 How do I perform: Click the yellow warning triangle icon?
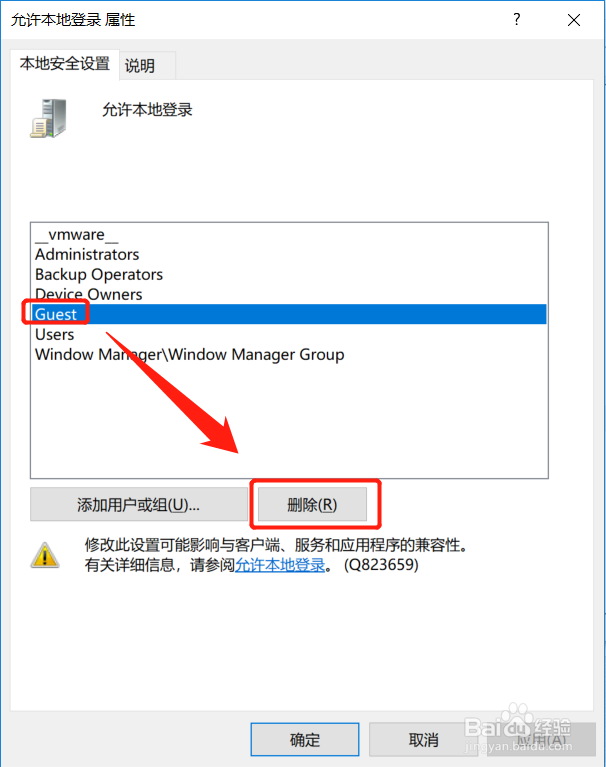click(45, 555)
